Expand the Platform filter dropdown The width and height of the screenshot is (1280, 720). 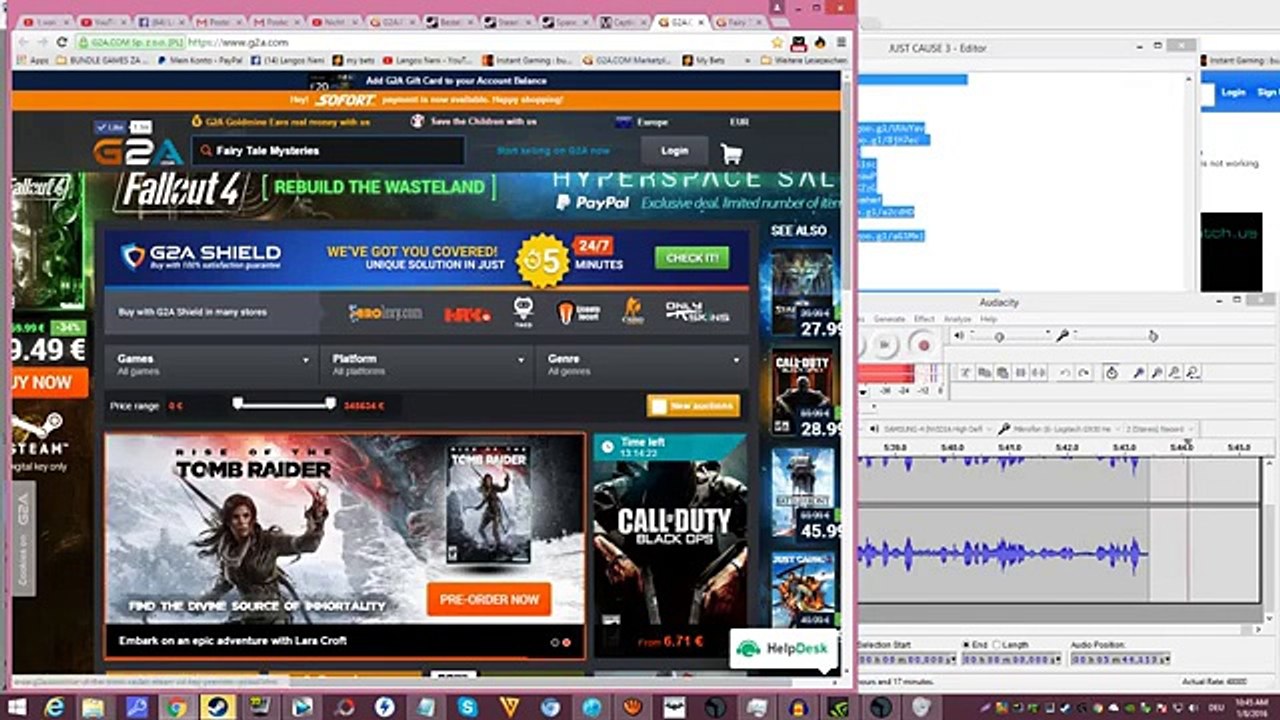[x=427, y=364]
